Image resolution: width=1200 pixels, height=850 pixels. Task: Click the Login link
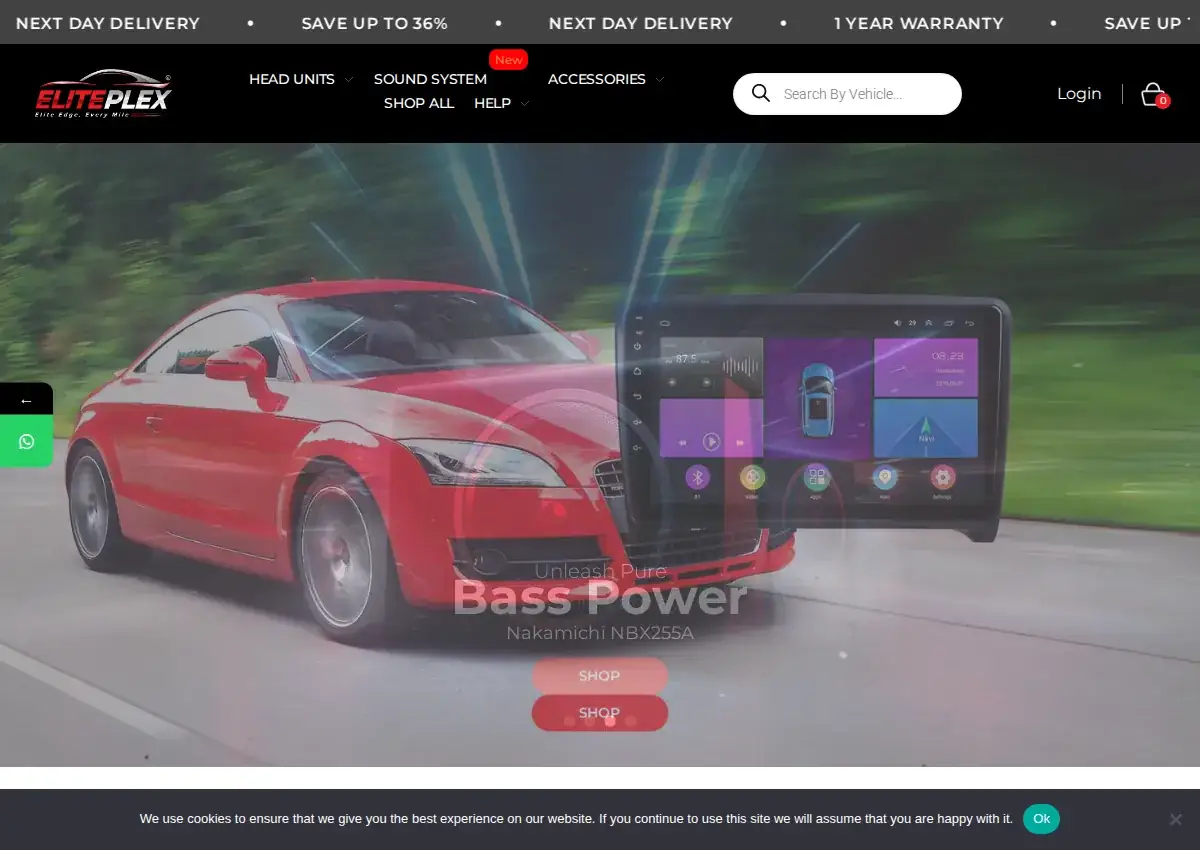(1079, 94)
